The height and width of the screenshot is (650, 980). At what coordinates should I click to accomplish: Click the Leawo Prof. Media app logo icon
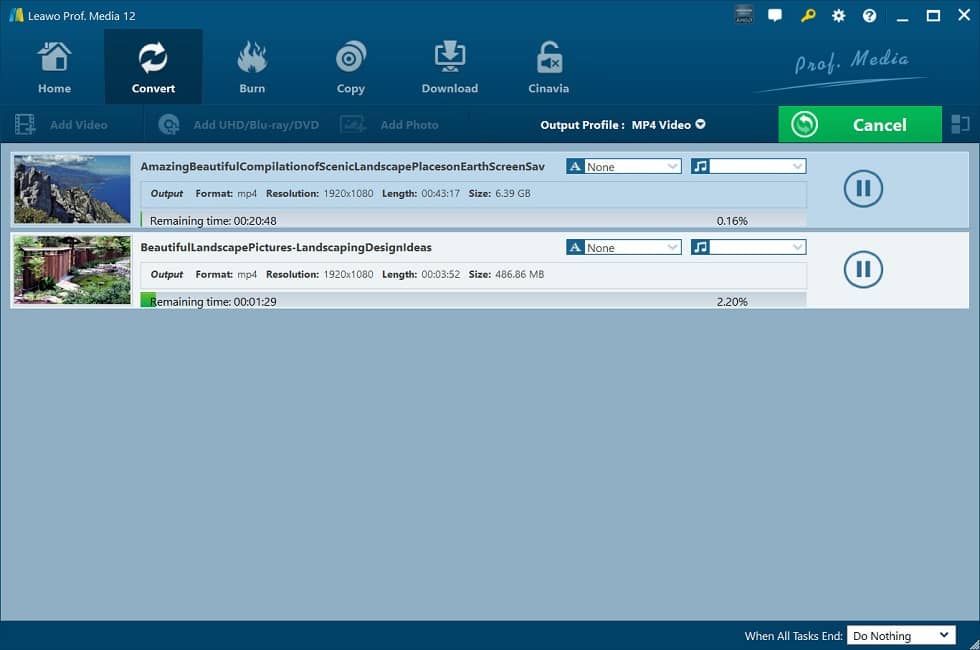coord(16,15)
